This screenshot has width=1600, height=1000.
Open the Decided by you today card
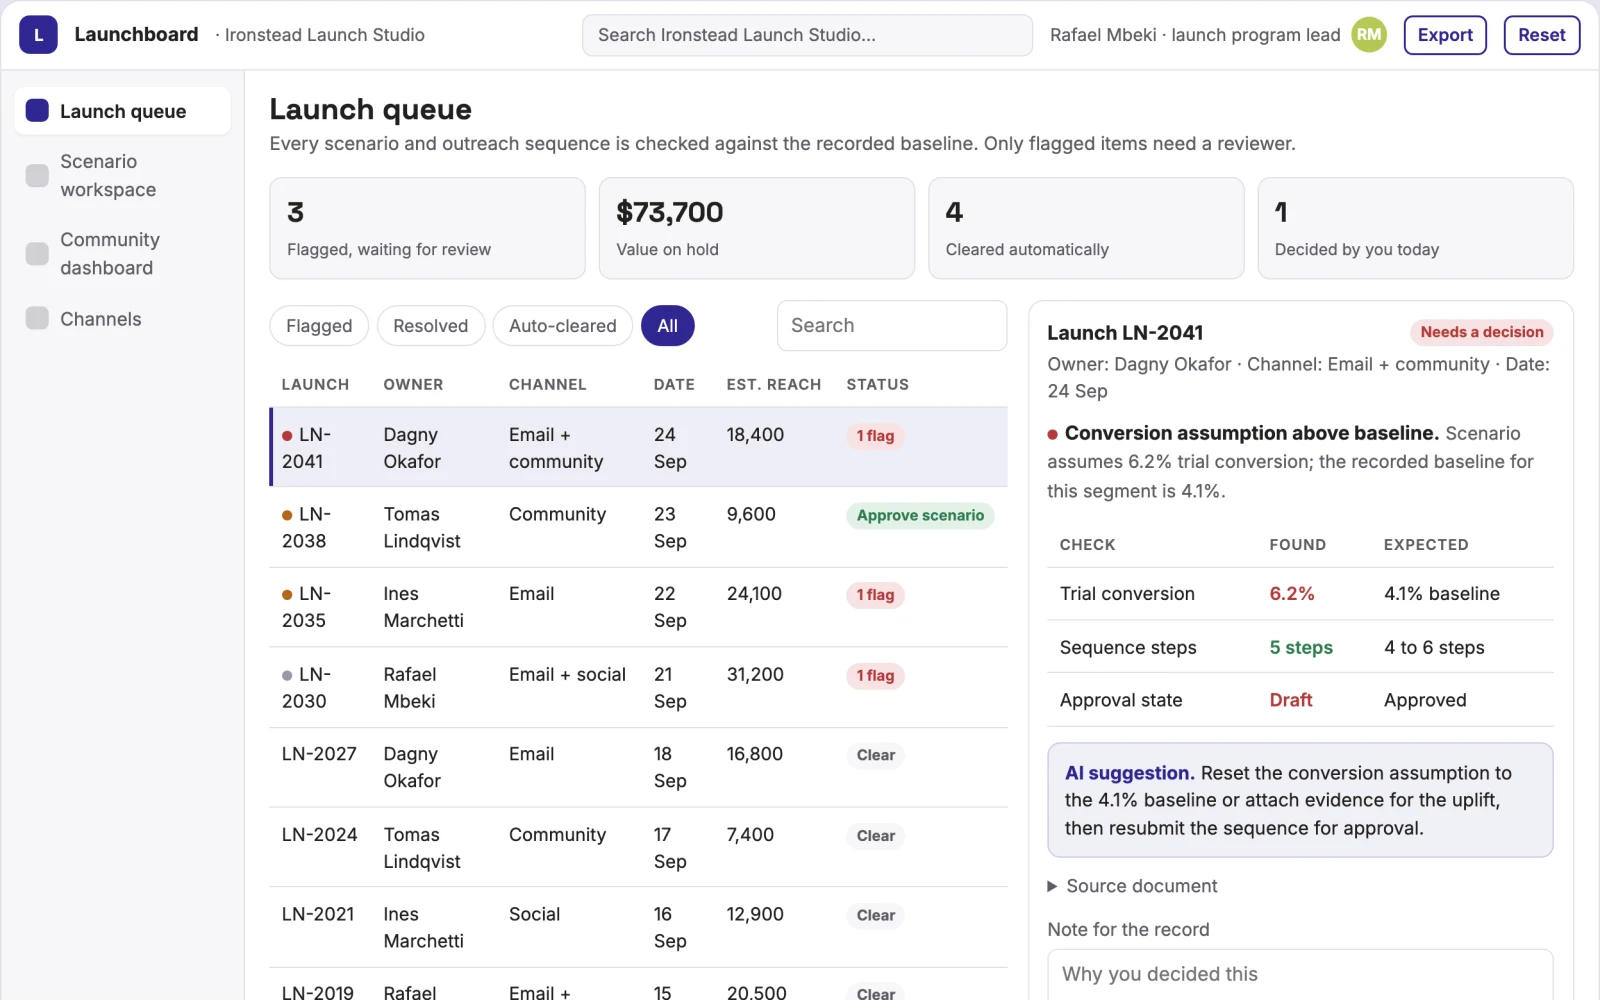pos(1416,228)
